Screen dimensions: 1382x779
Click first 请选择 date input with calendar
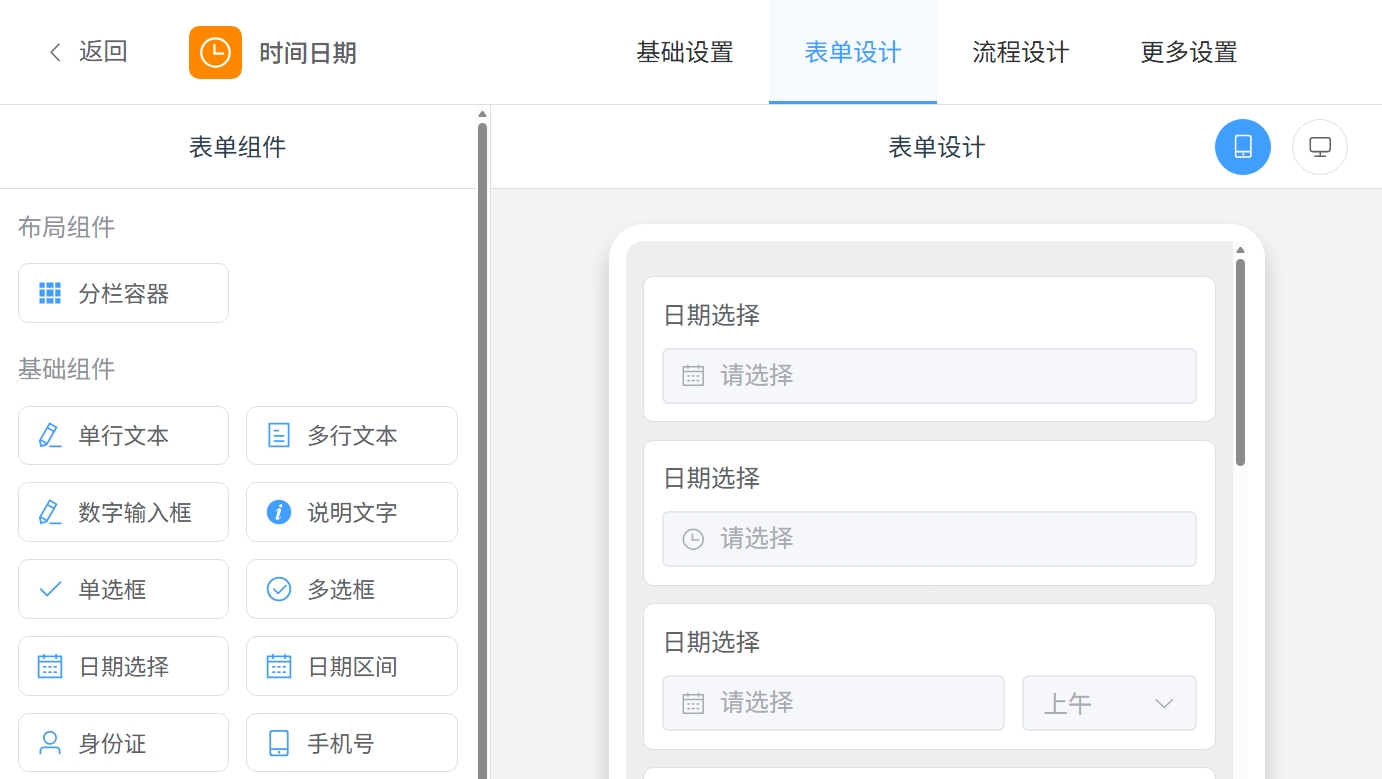pyautogui.click(x=929, y=376)
